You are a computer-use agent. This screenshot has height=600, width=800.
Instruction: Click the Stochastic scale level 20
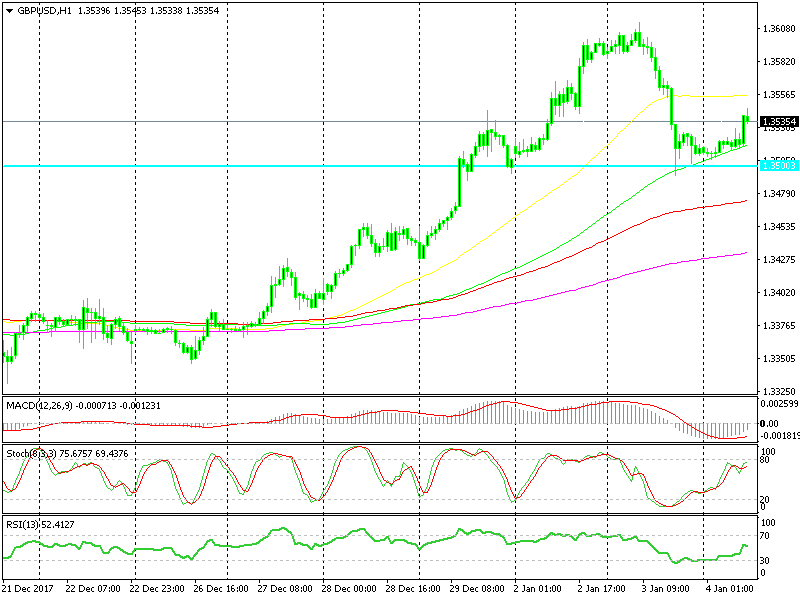(x=765, y=499)
